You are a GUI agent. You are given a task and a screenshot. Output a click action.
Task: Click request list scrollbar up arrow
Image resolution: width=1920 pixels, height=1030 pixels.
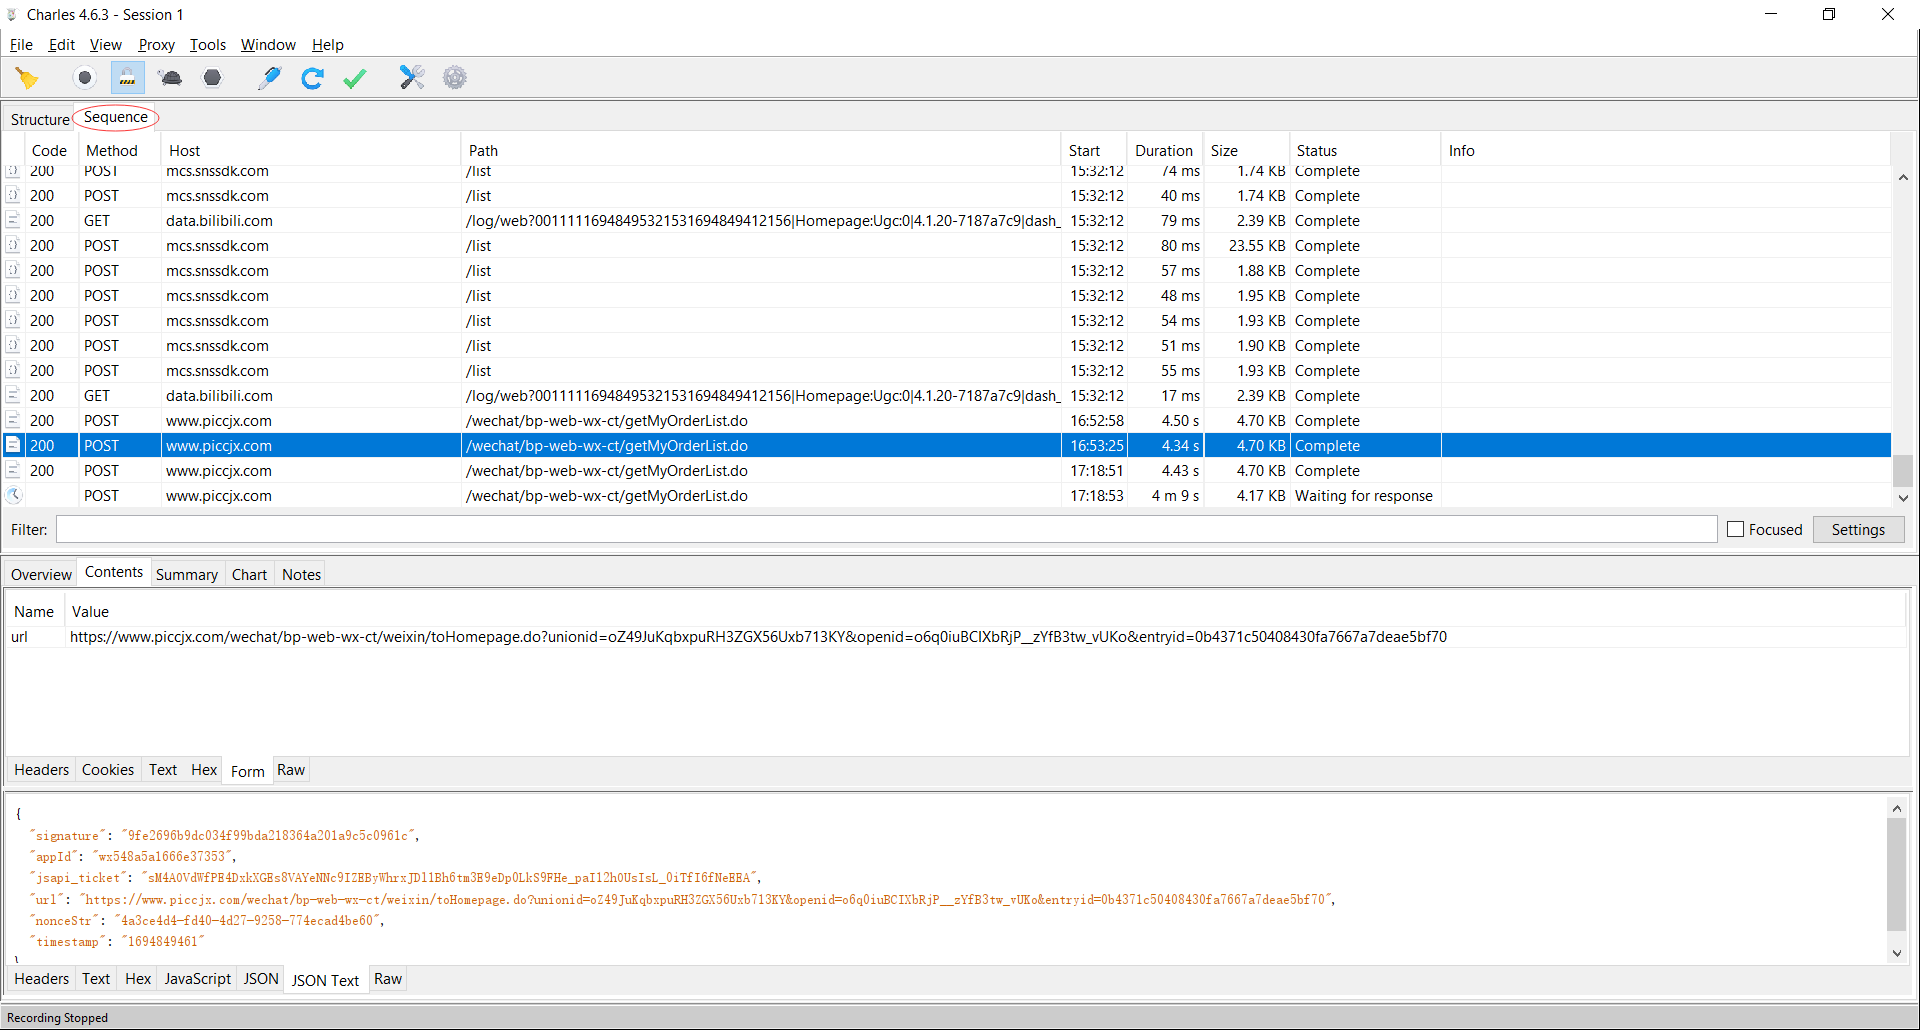pyautogui.click(x=1903, y=177)
